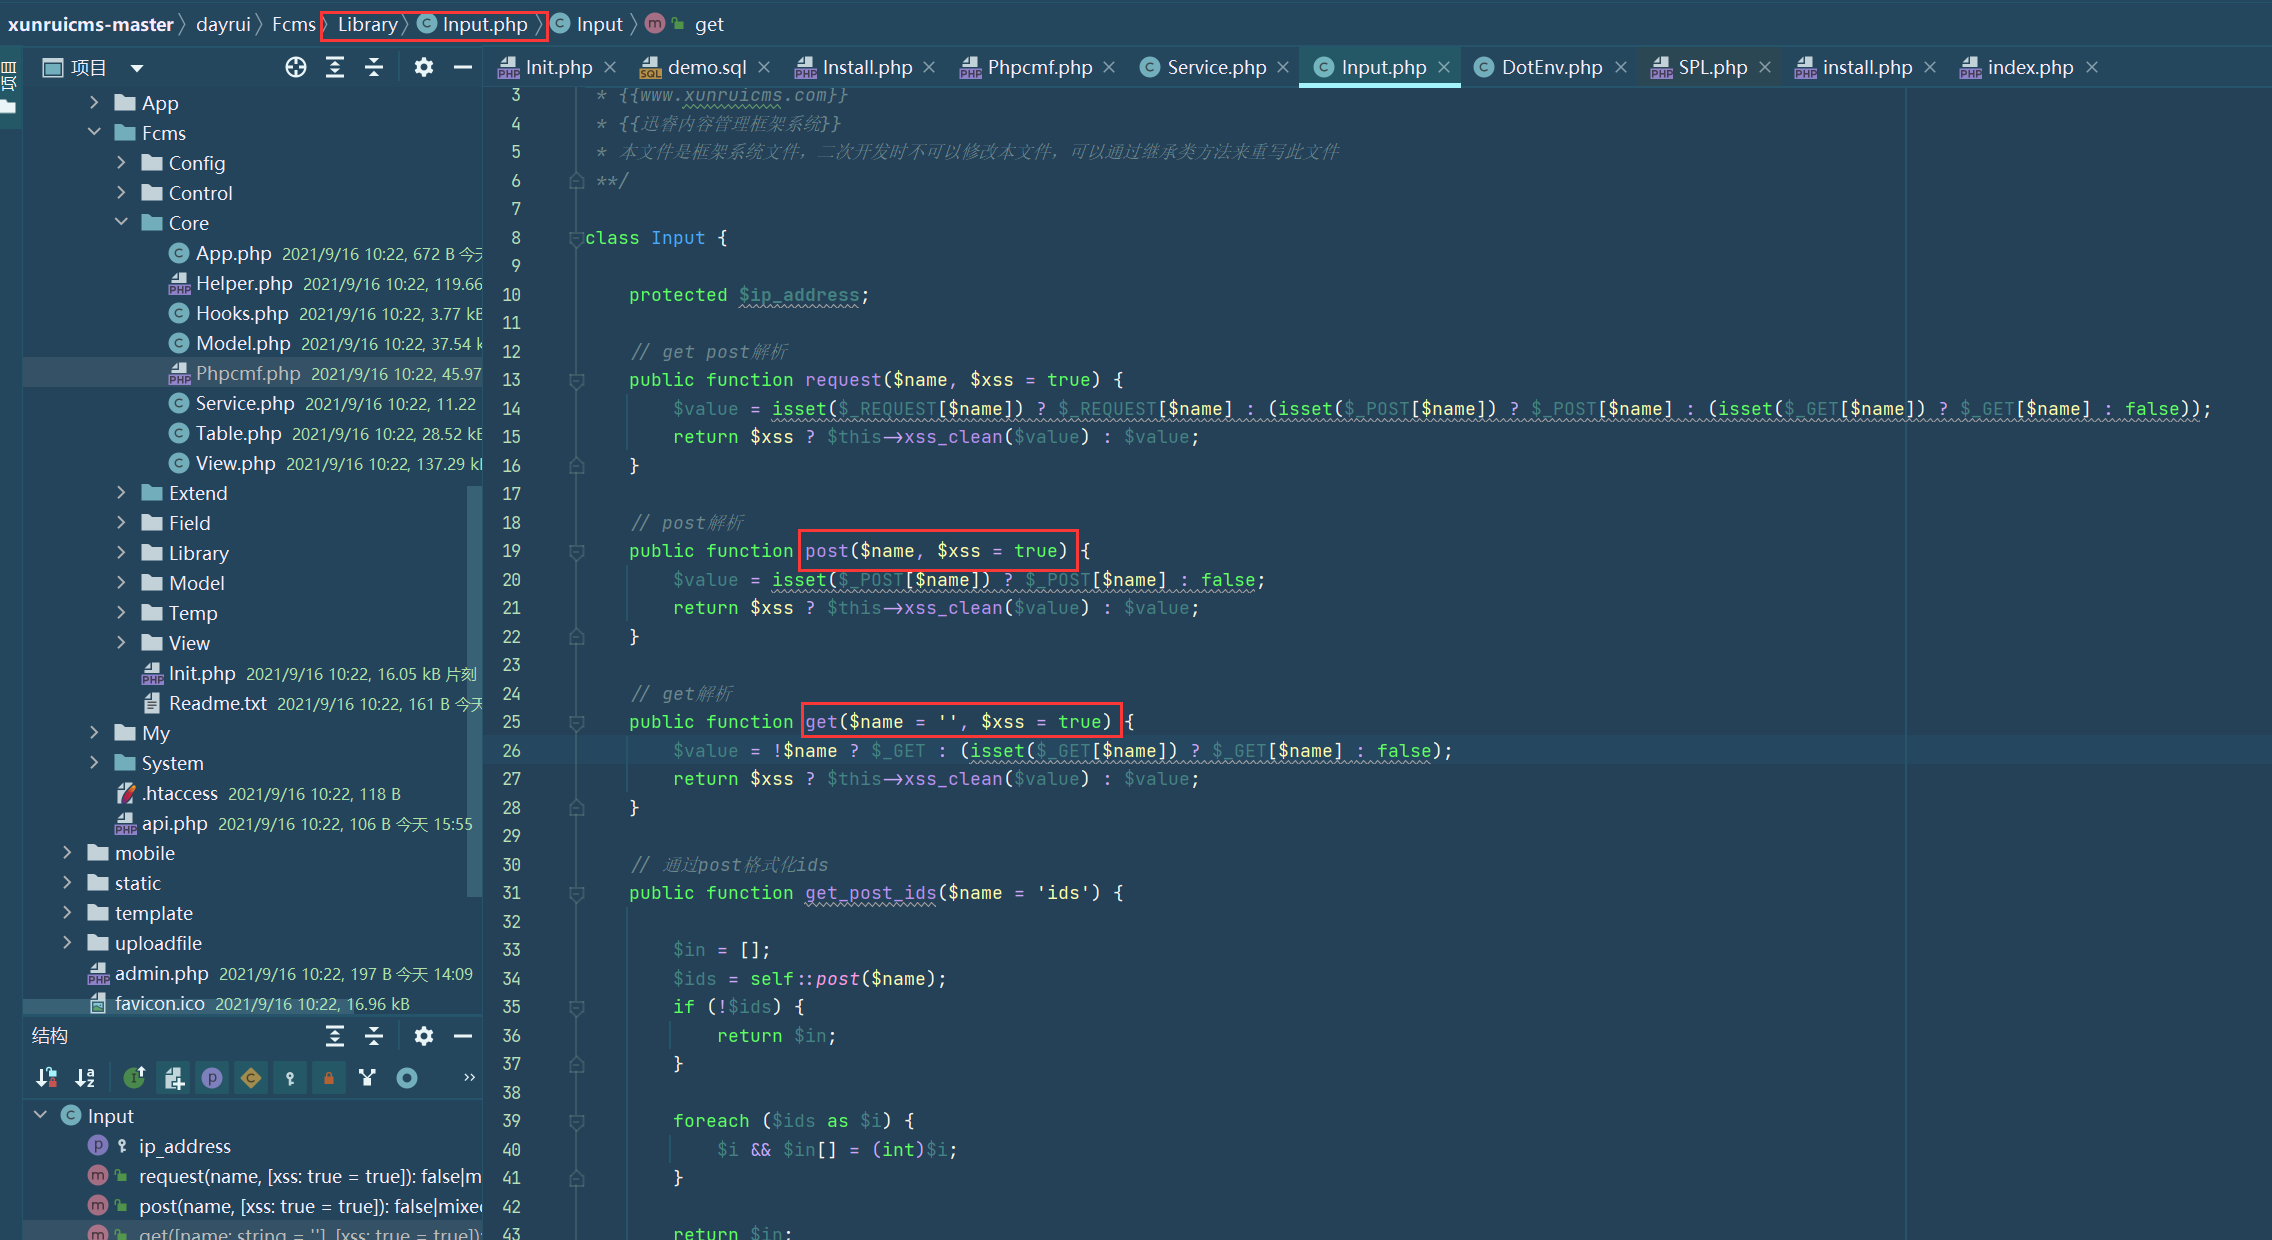Switch to the demo.sql tab
Viewport: 2272px width, 1240px height.
coord(706,67)
